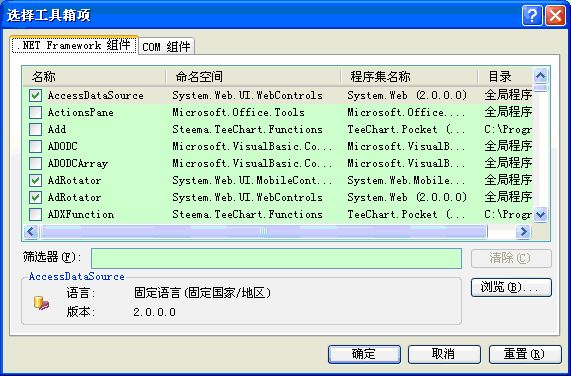Select the ActionsPane row name
Viewport: 571px width, 376px height.
(80, 112)
